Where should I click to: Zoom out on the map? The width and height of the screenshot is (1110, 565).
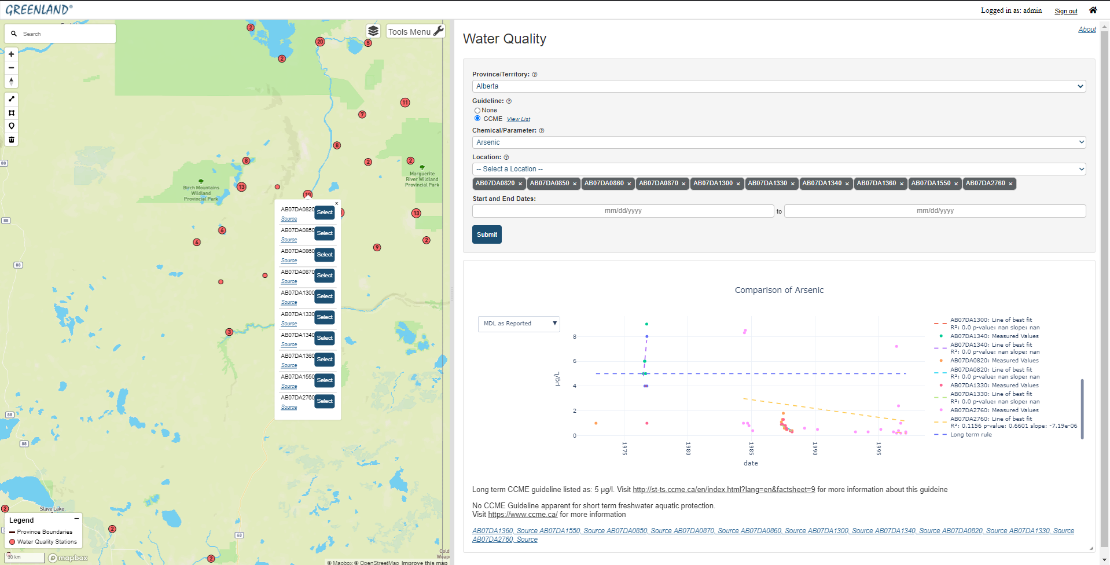coord(12,68)
